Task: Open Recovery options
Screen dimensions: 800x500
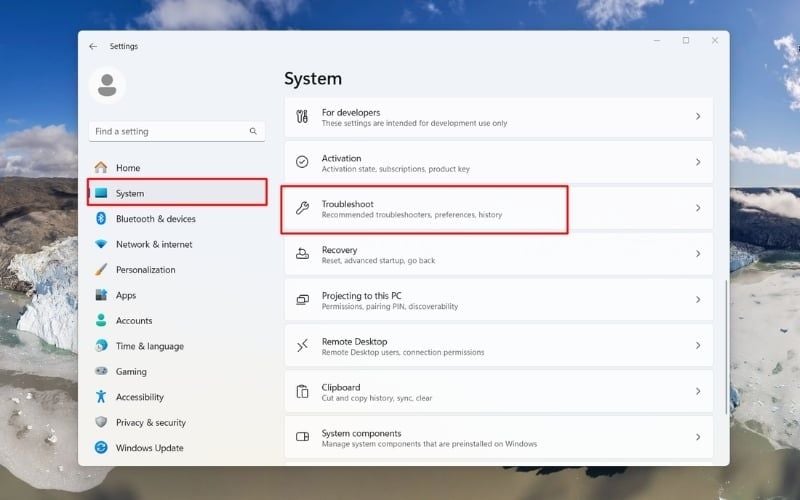Action: pos(498,254)
